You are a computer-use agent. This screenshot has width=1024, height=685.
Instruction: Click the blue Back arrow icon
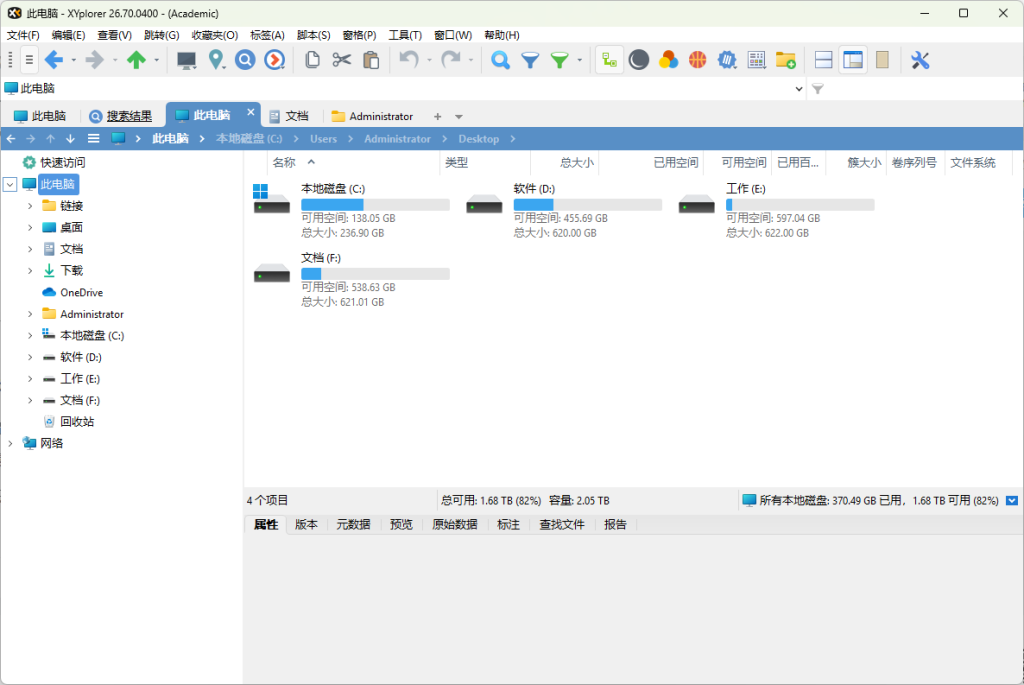(54, 60)
